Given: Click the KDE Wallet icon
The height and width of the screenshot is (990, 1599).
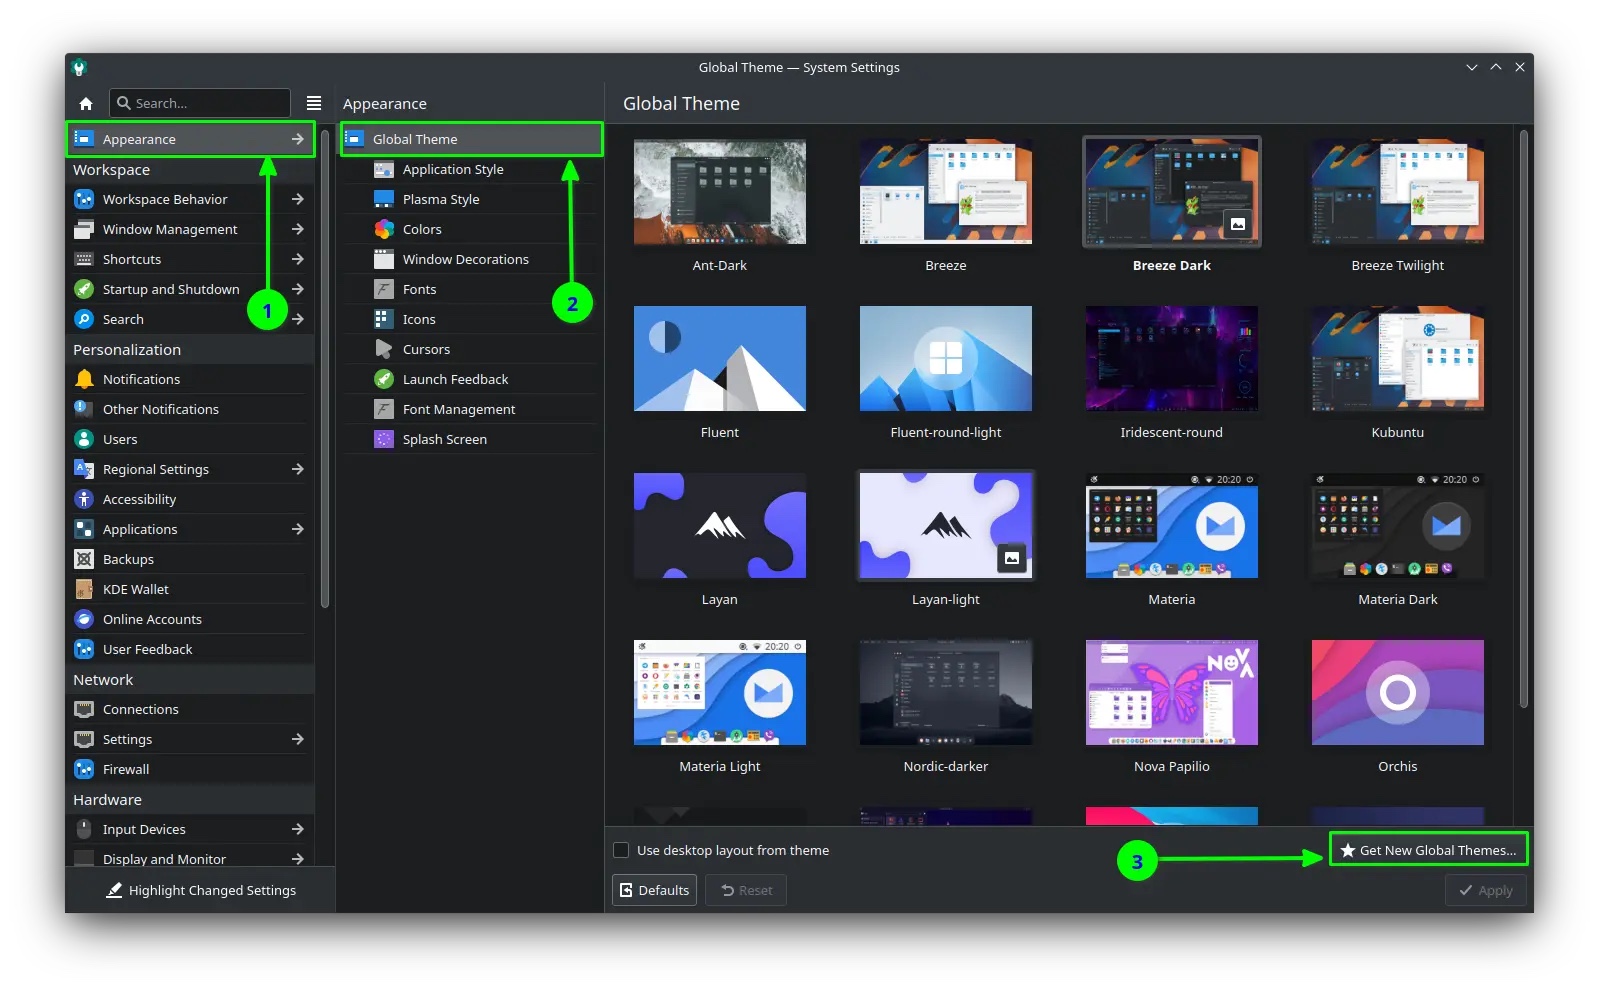Looking at the screenshot, I should 85,589.
